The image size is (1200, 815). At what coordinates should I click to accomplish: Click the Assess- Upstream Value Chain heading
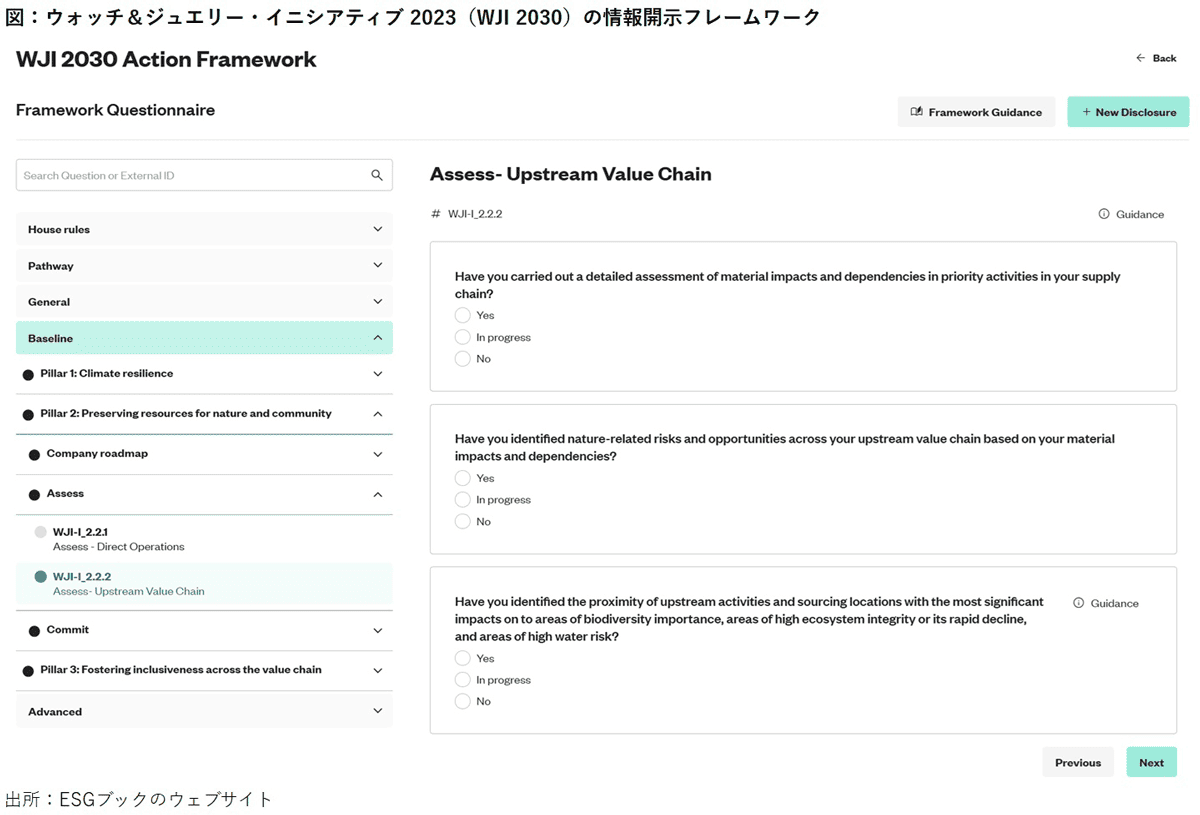(x=570, y=174)
